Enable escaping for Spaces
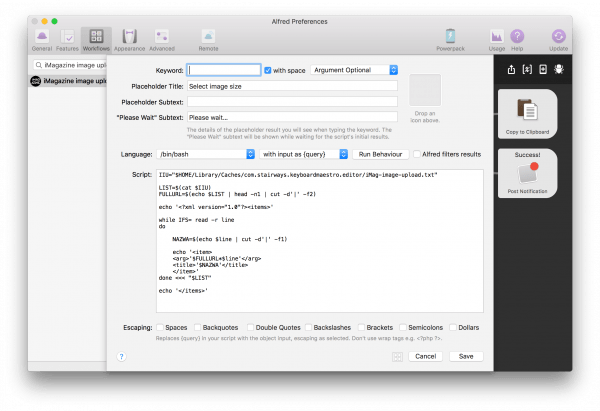 coord(160,327)
